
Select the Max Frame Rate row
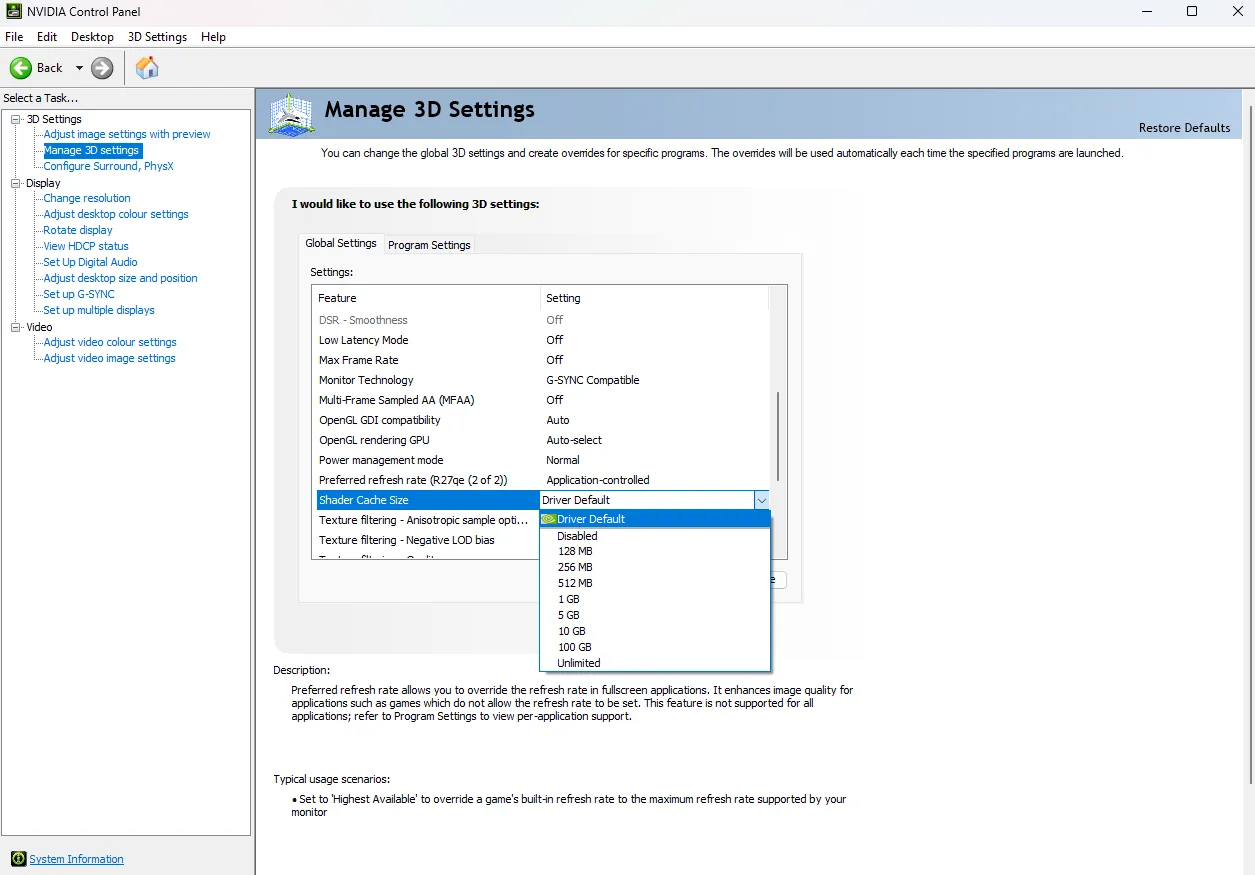click(x=541, y=360)
